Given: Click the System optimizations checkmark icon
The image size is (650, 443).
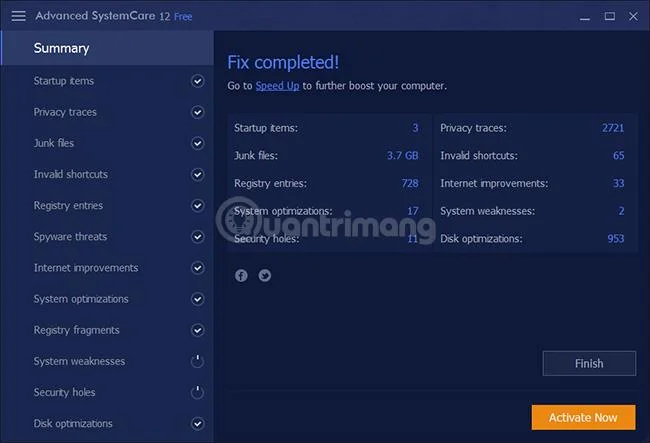Looking at the screenshot, I should 197,299.
